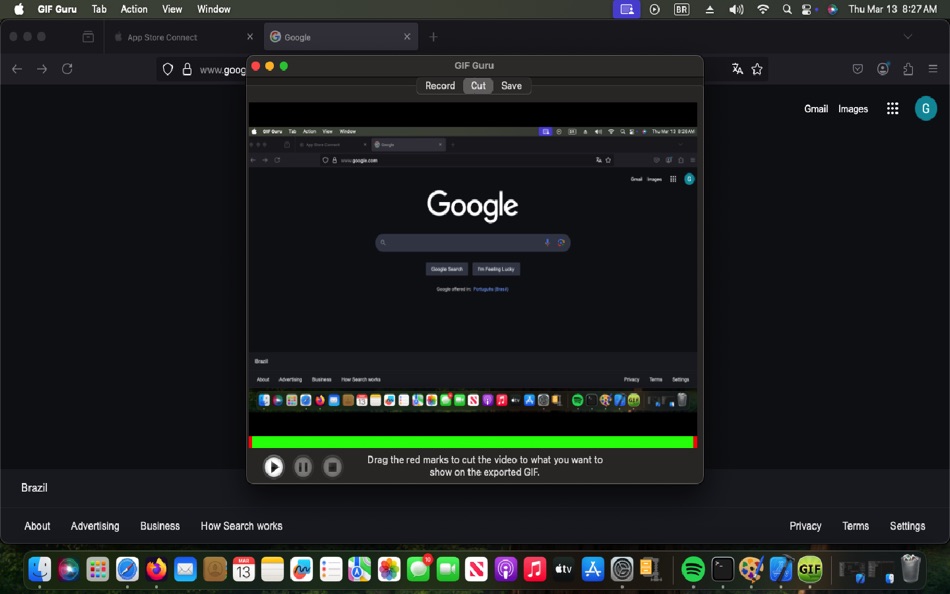Open Xcode from the Dock
This screenshot has width=950, height=594.
pyautogui.click(x=780, y=569)
